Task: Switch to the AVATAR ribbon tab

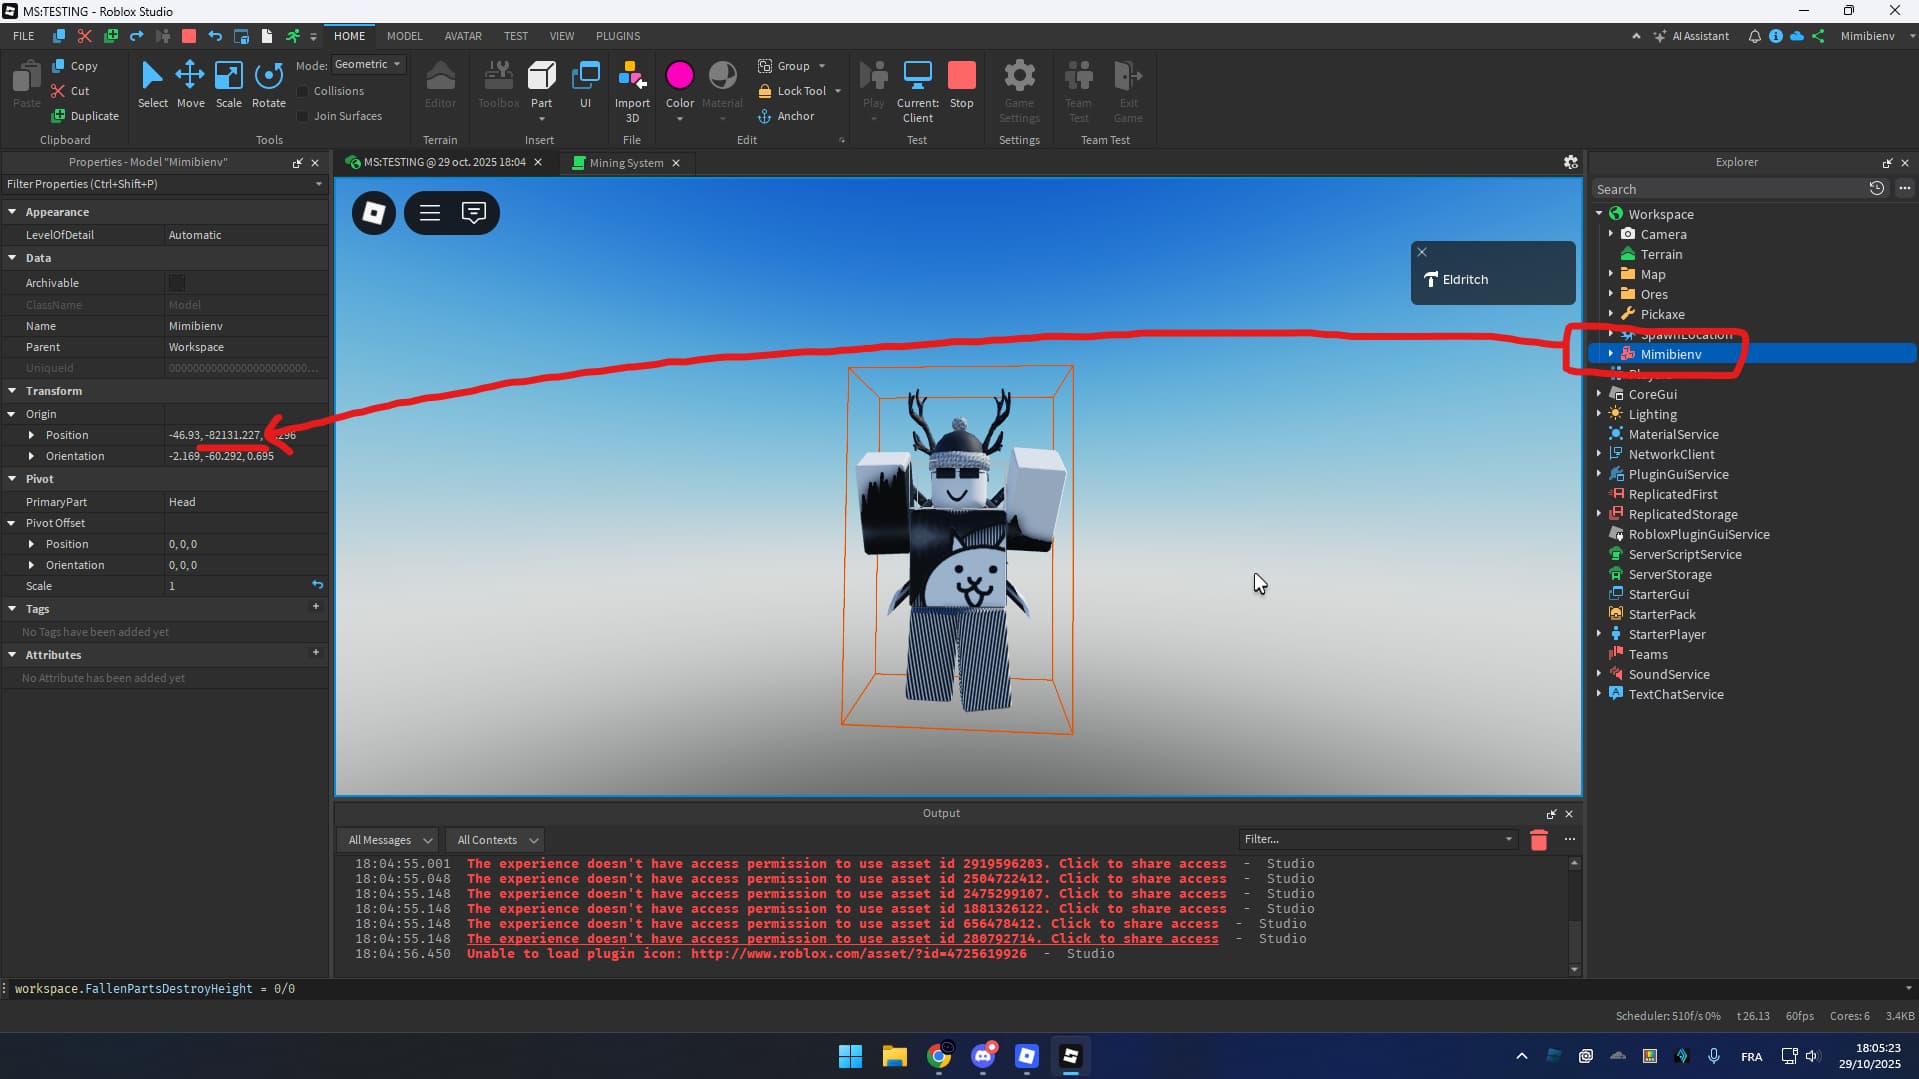Action: coord(463,36)
